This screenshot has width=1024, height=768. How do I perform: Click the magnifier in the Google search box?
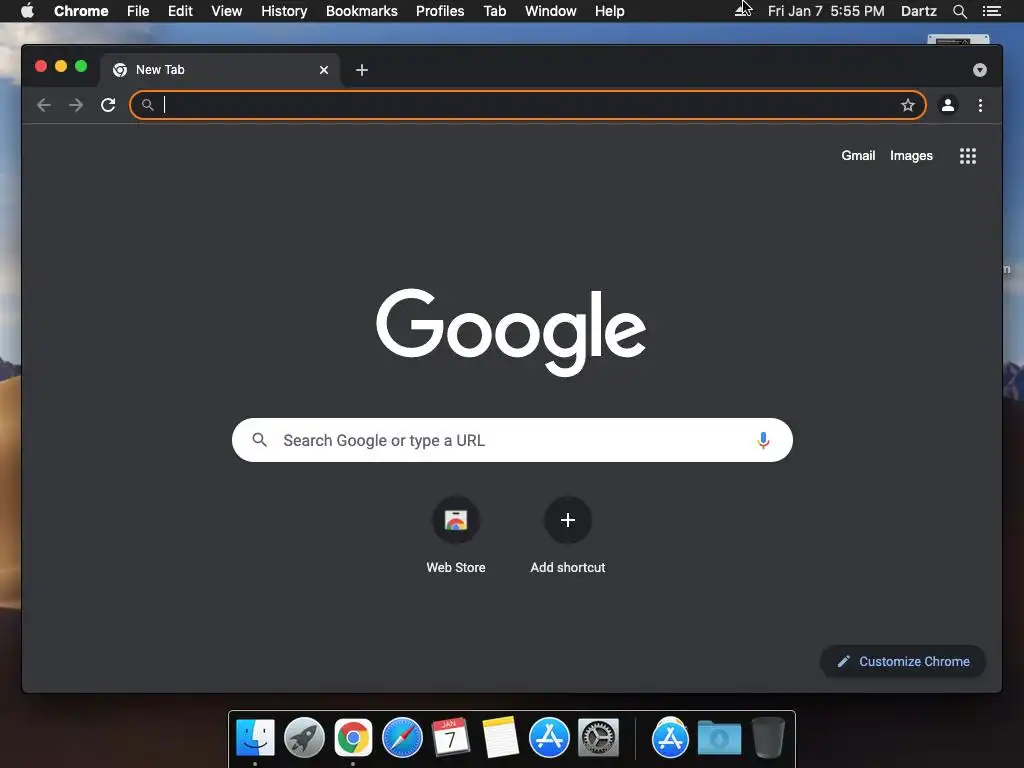pos(259,440)
